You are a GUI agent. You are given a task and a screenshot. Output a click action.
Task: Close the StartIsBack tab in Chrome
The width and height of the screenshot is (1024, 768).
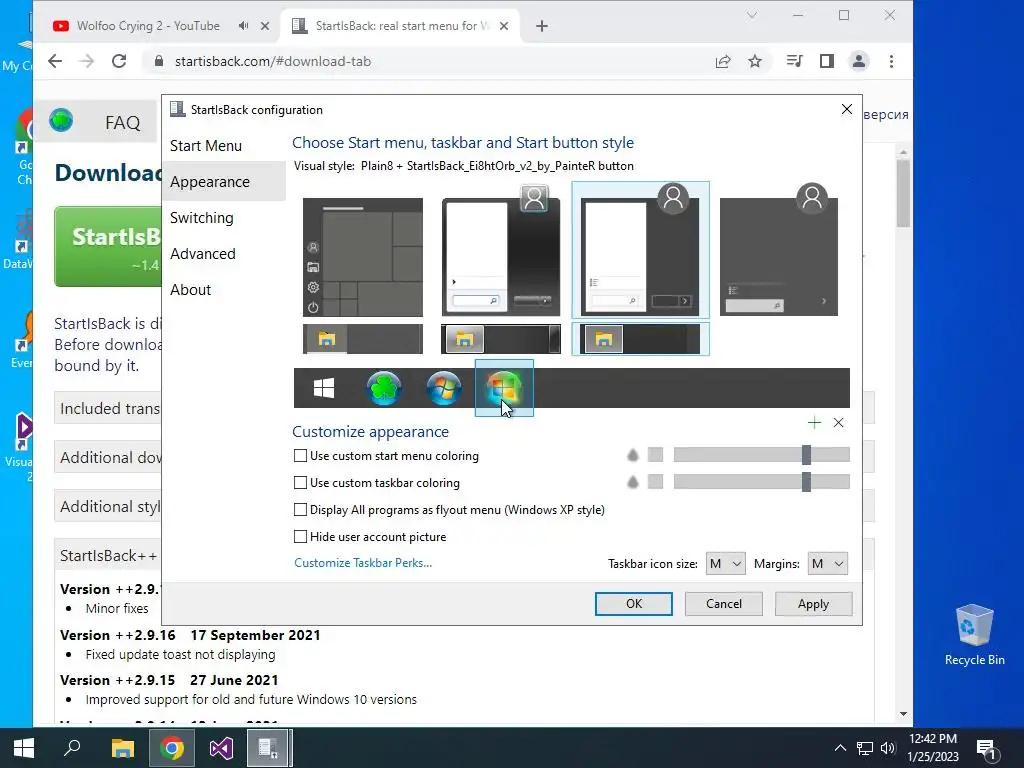pos(504,26)
